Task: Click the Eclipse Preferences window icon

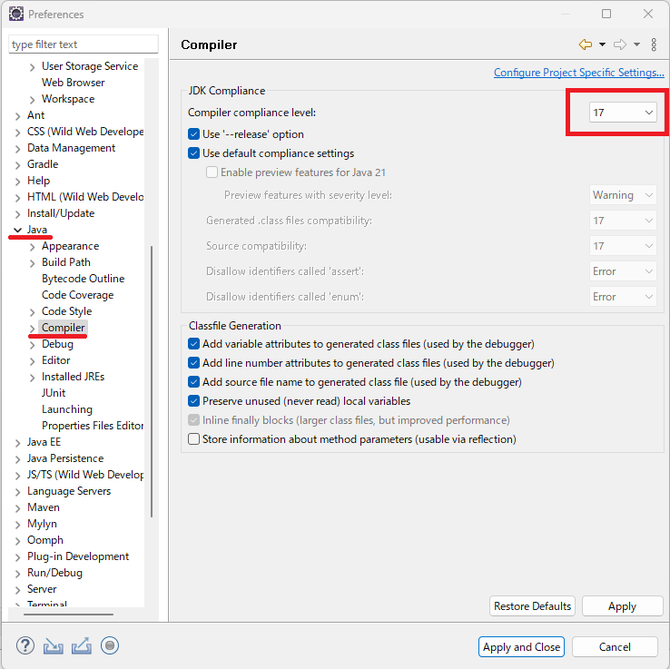Action: click(x=16, y=14)
